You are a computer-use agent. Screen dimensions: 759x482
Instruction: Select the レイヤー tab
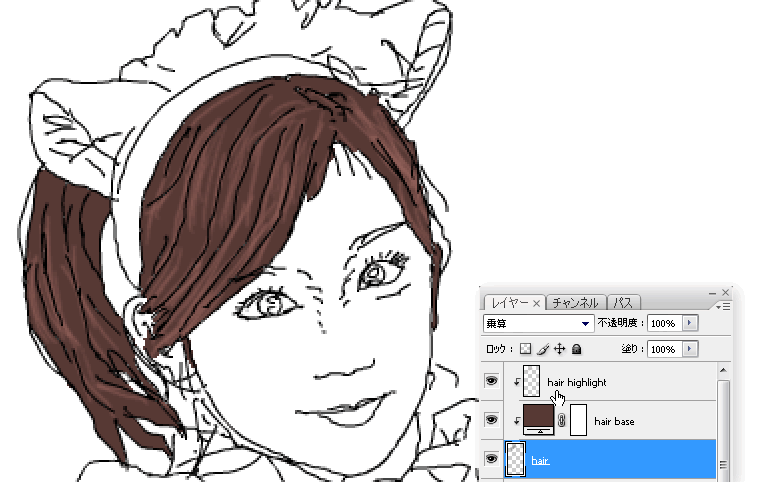pos(510,303)
